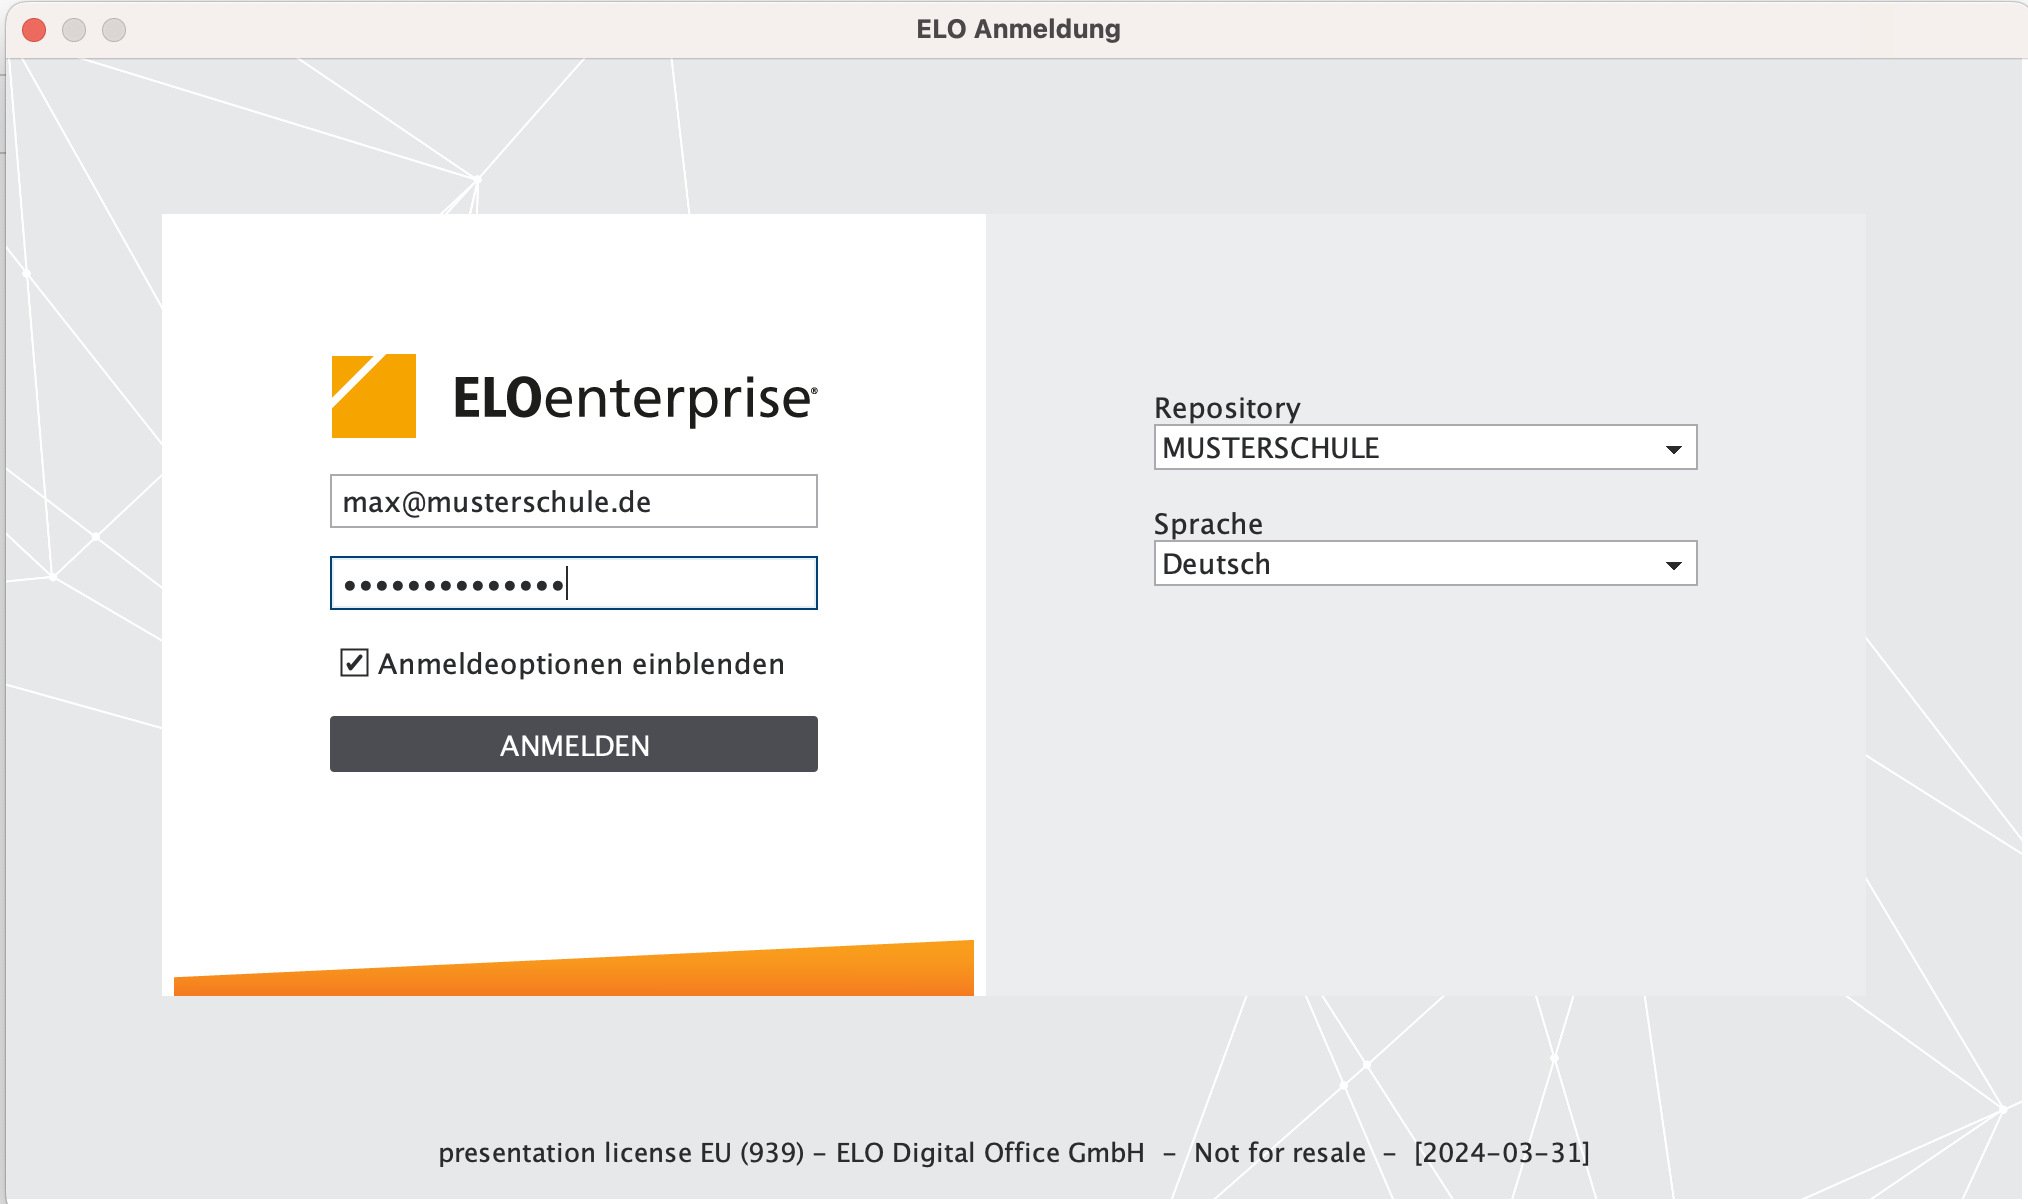Click the presentation license footer text
The image size is (2028, 1204).
[x=790, y=1153]
